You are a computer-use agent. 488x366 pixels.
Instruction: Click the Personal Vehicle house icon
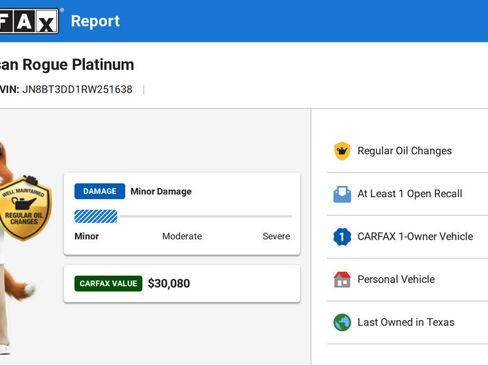point(342,279)
